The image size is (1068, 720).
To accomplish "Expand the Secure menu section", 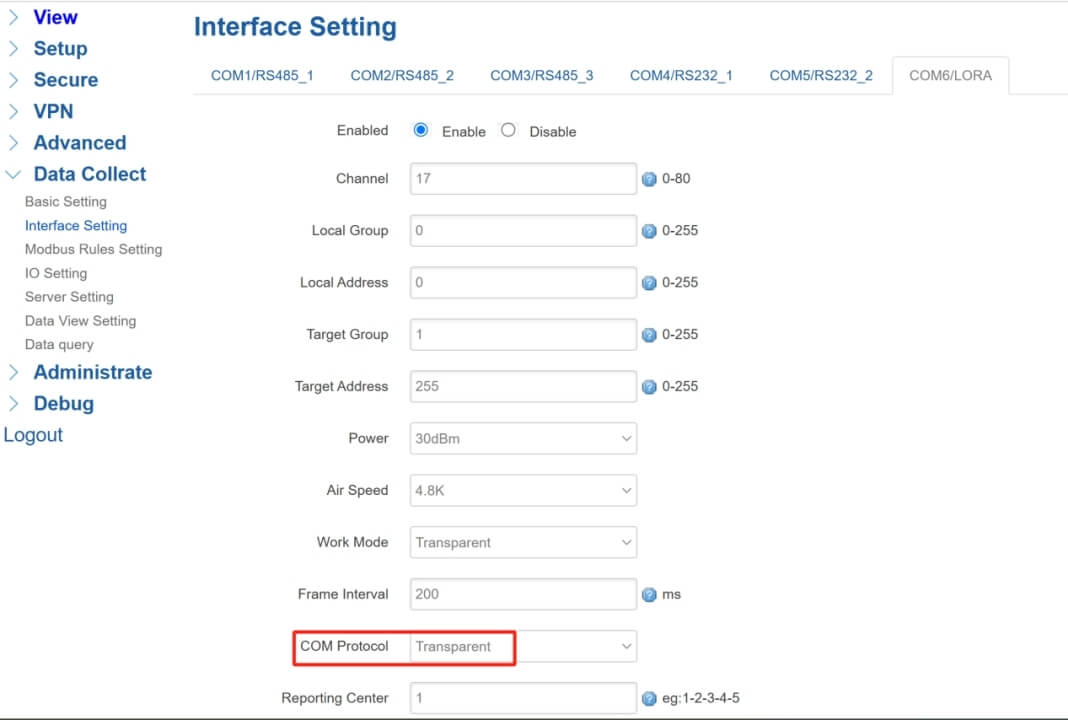I will 65,80.
